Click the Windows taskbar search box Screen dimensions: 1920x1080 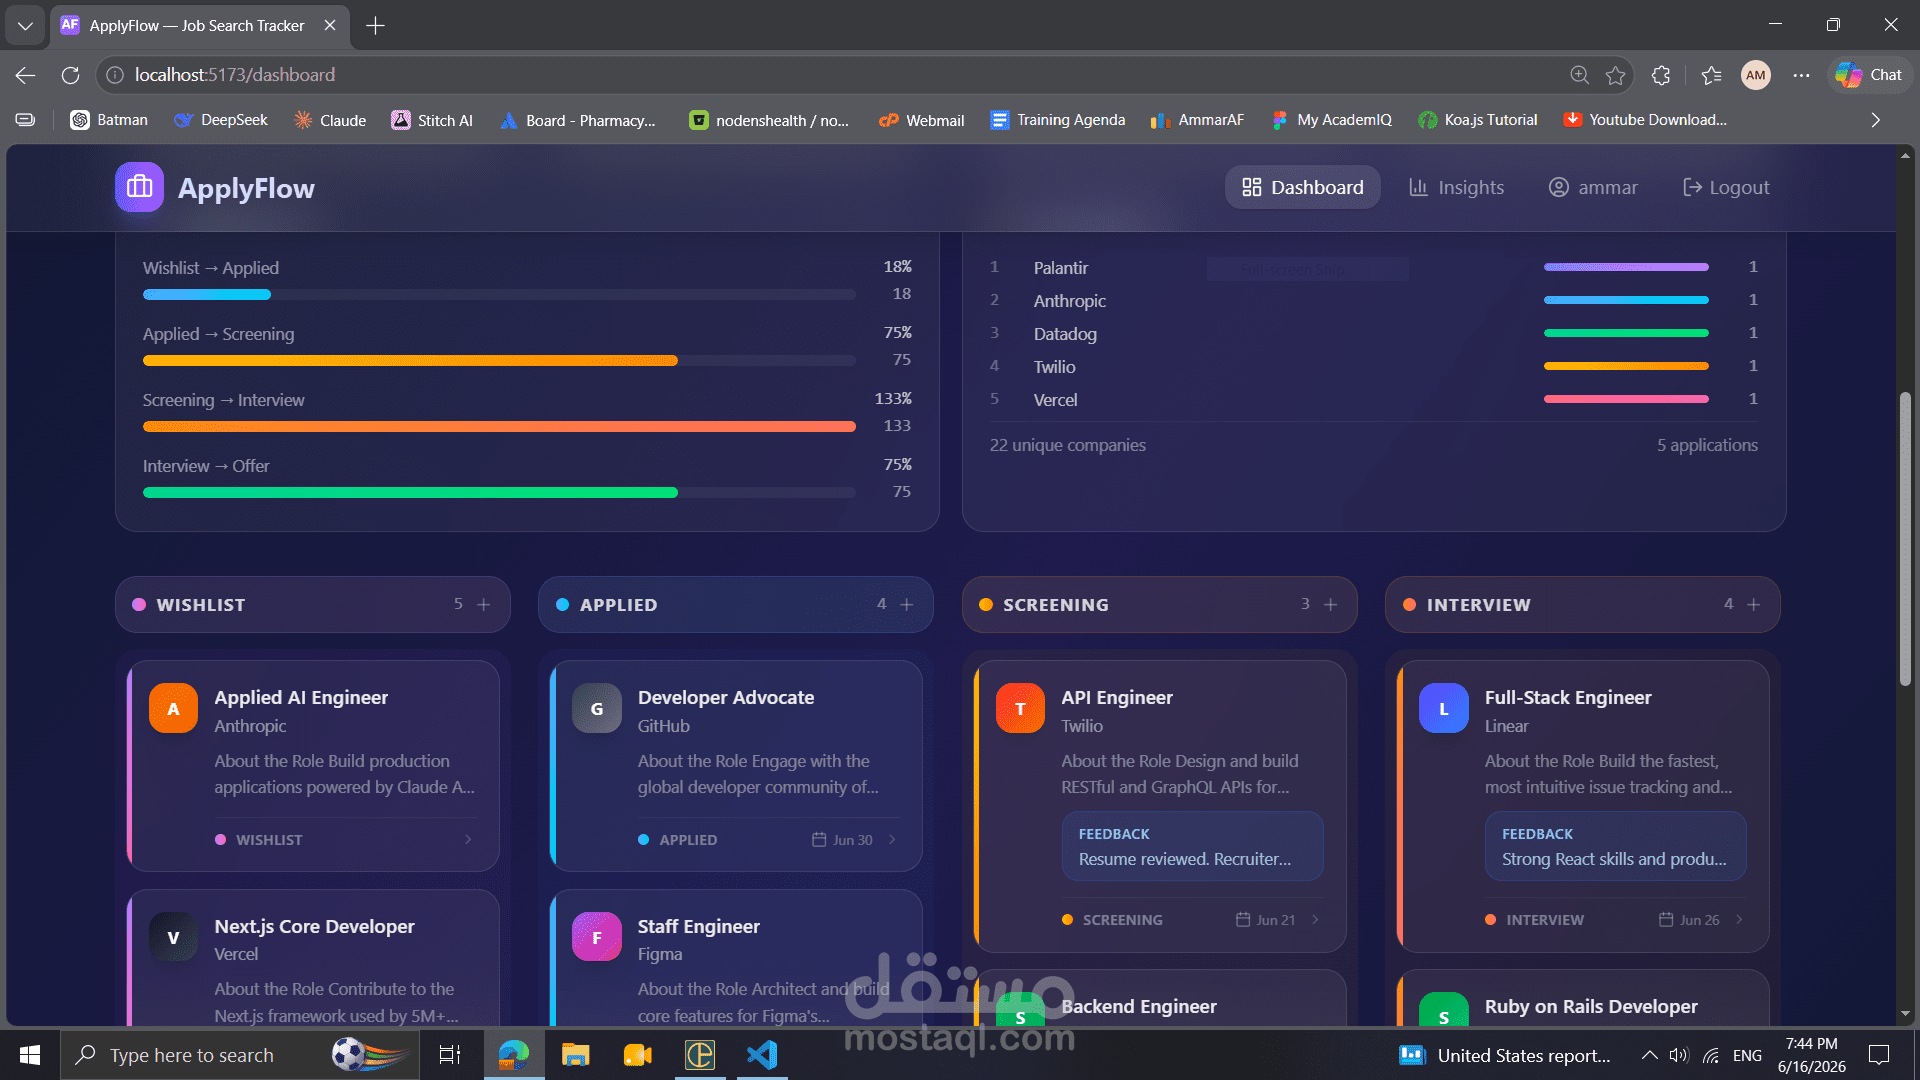(x=240, y=1055)
